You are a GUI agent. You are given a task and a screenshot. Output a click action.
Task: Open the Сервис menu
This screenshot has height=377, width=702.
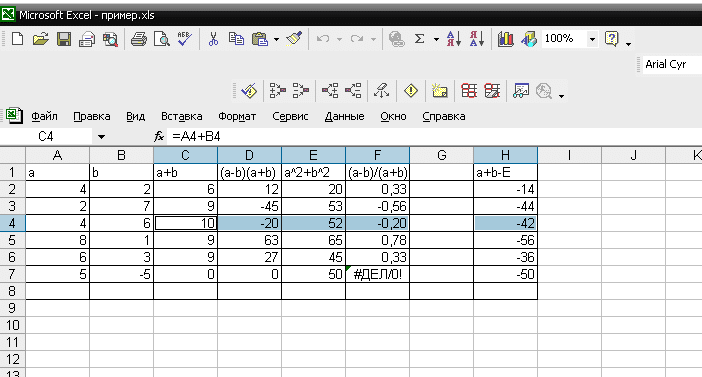coord(290,116)
